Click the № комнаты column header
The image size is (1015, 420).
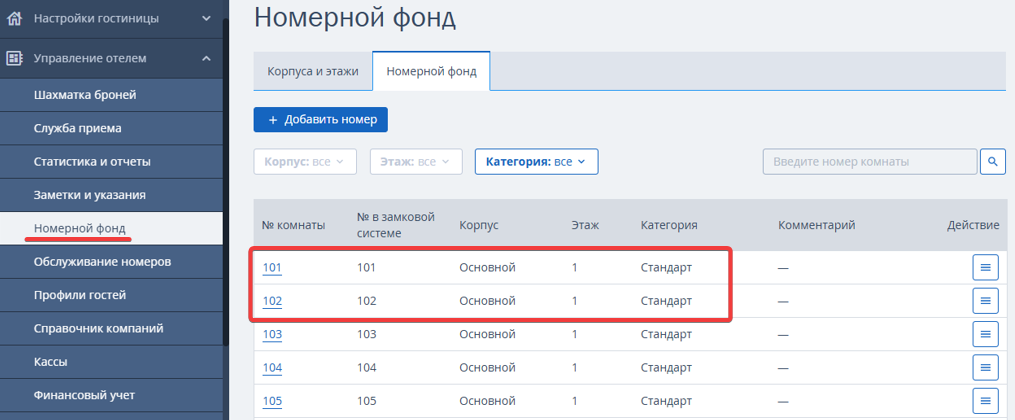pos(293,225)
